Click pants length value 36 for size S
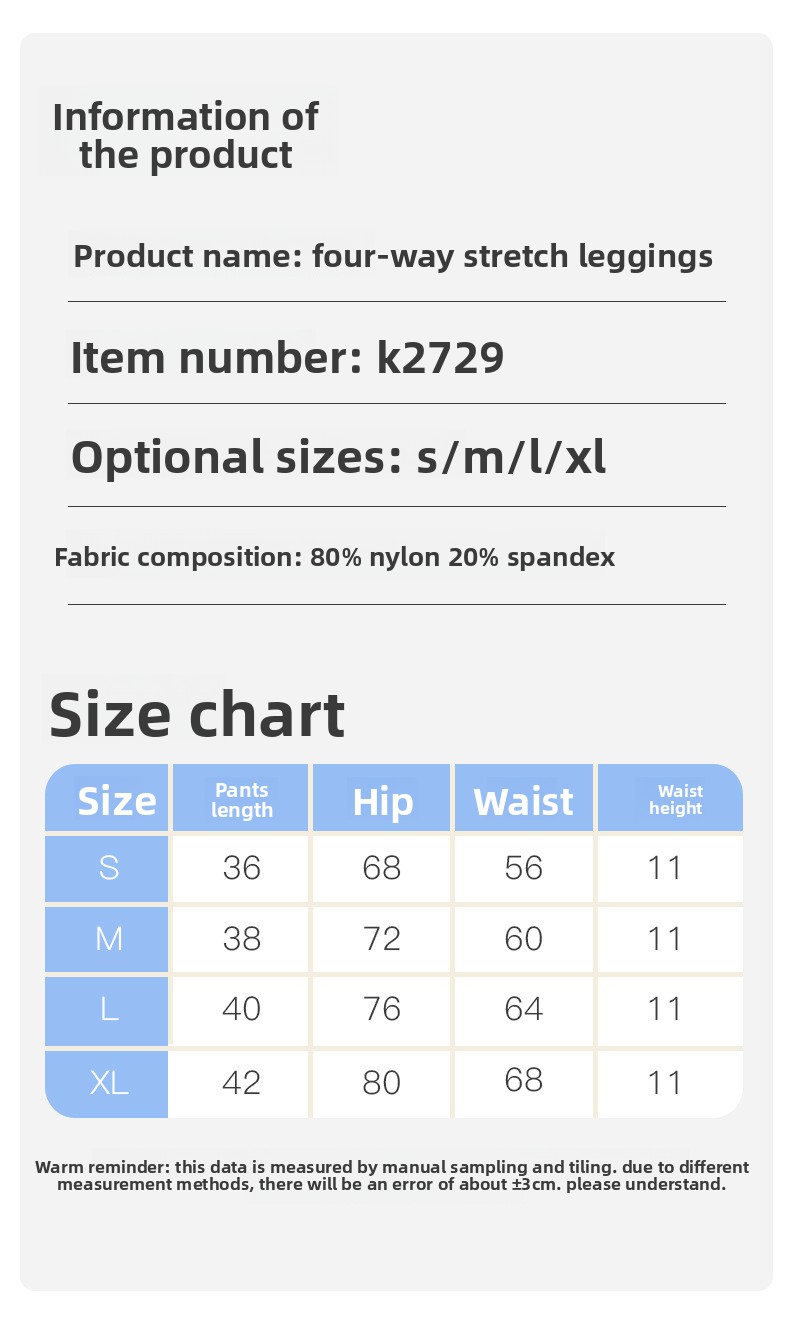 [x=242, y=868]
